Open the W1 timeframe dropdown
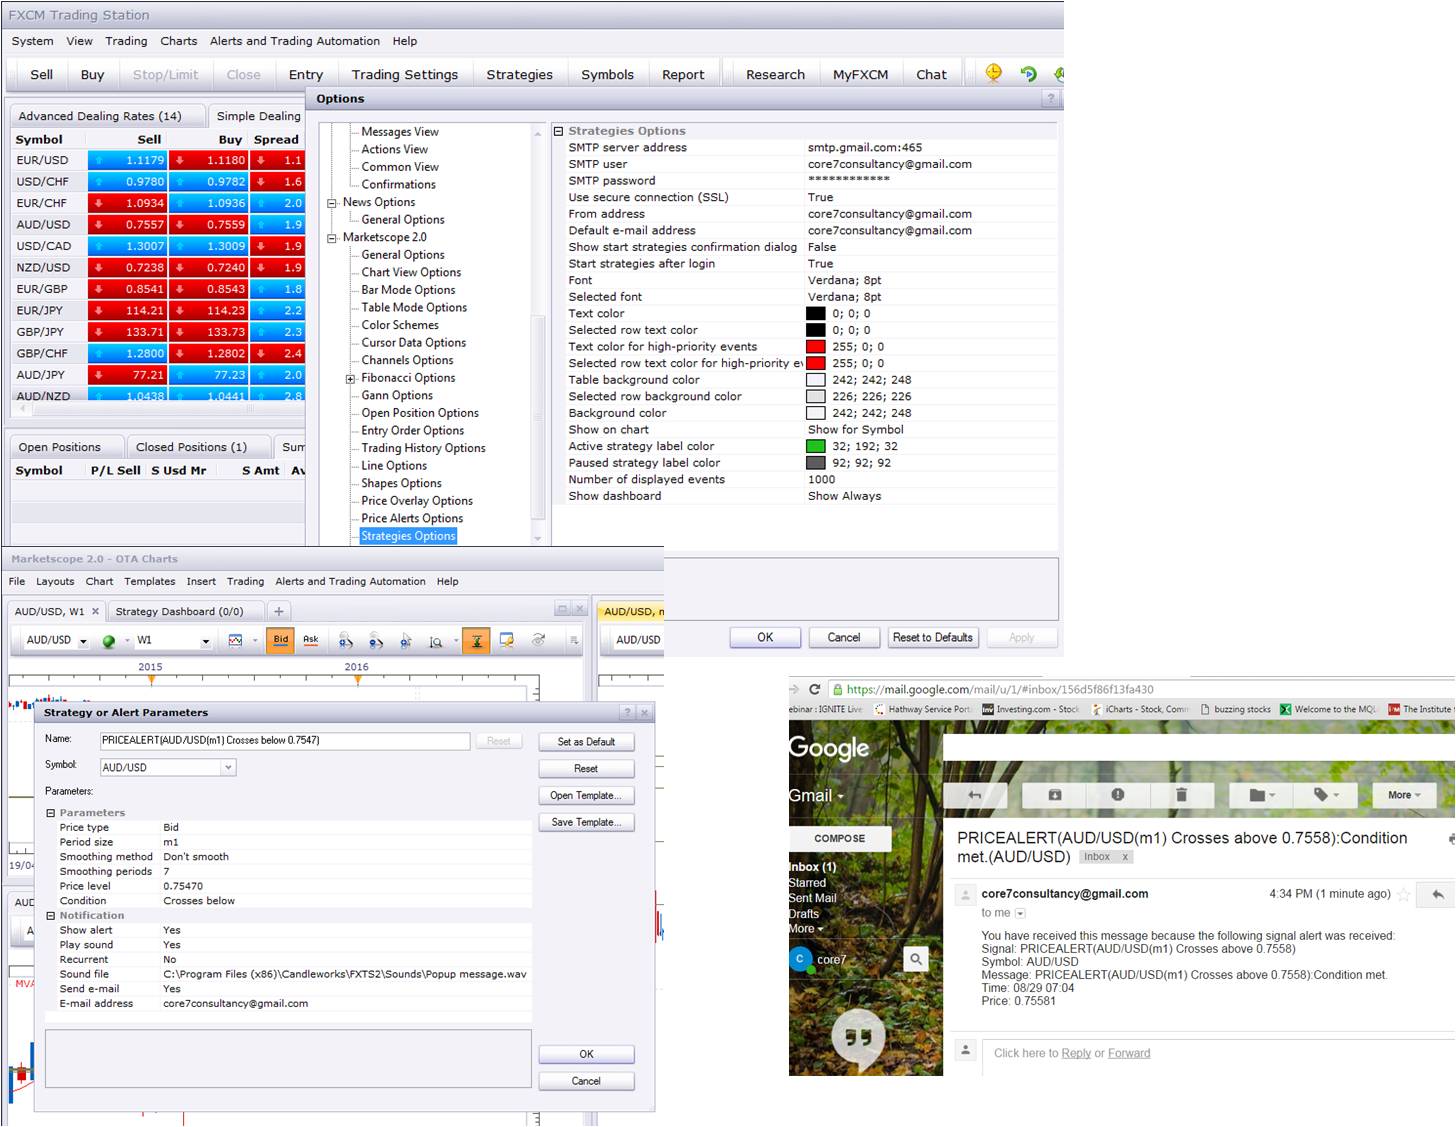1456x1127 pixels. [205, 641]
